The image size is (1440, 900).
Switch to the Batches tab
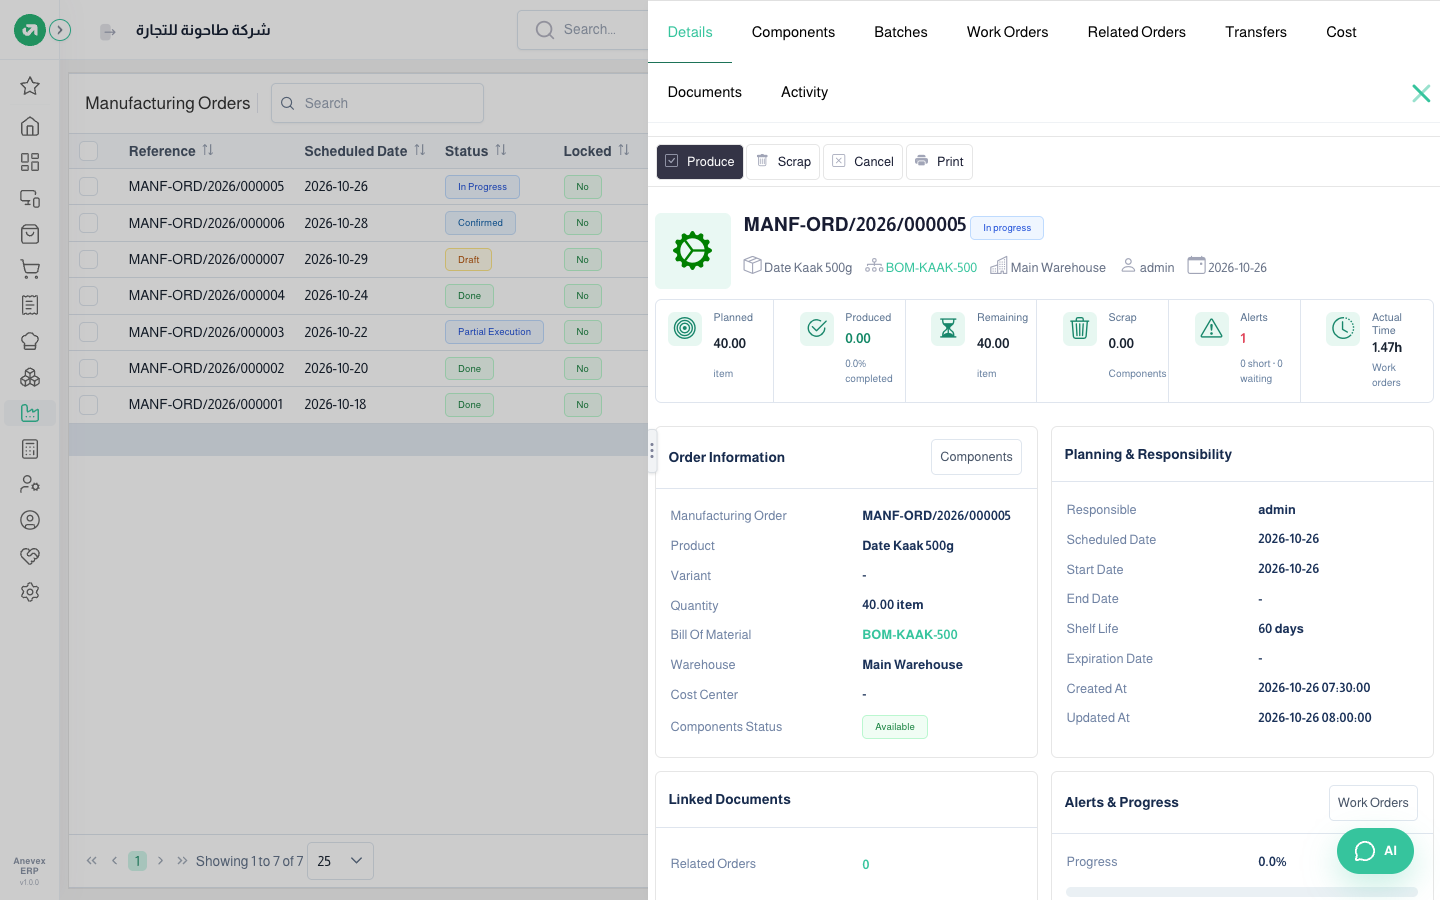coord(901,32)
